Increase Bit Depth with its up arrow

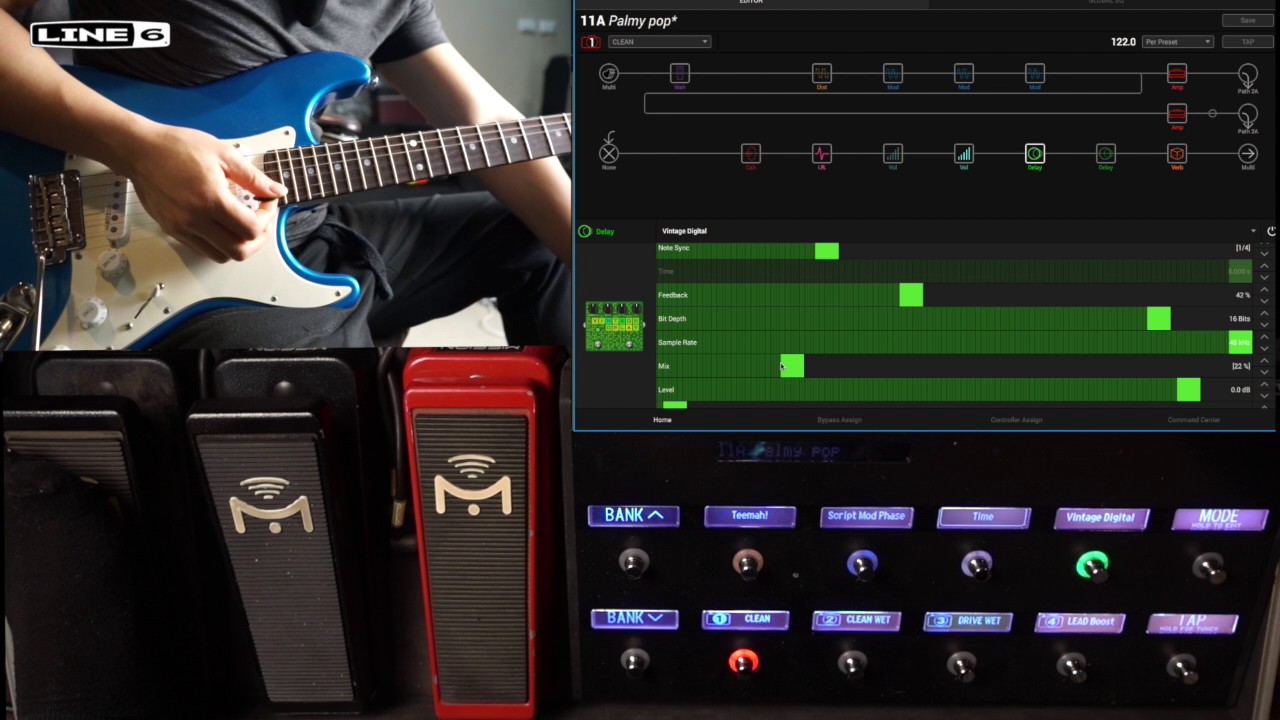click(x=1264, y=314)
